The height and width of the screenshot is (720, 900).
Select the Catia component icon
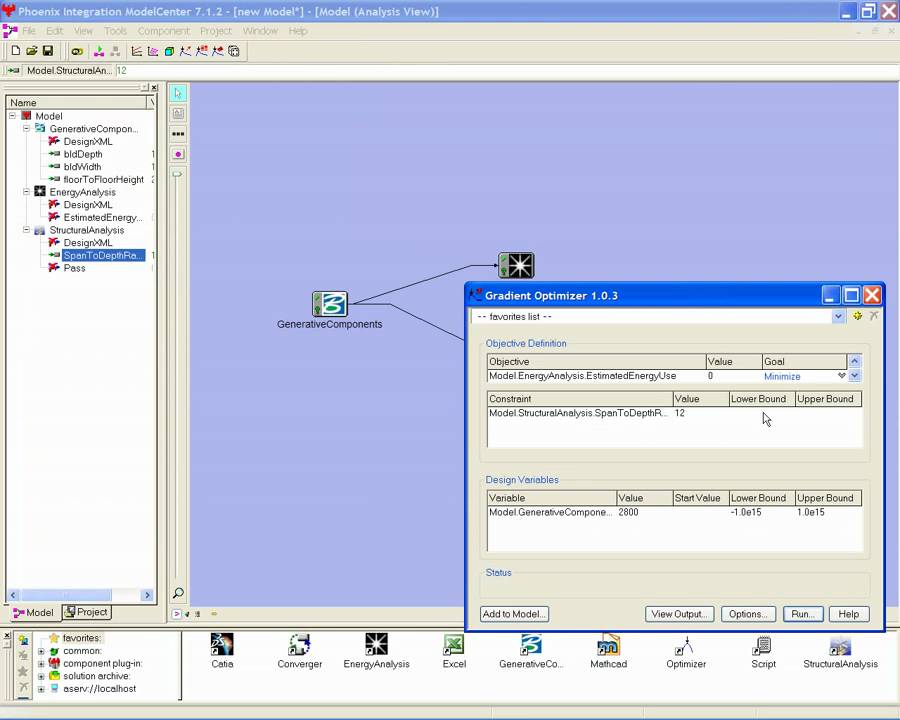click(222, 644)
